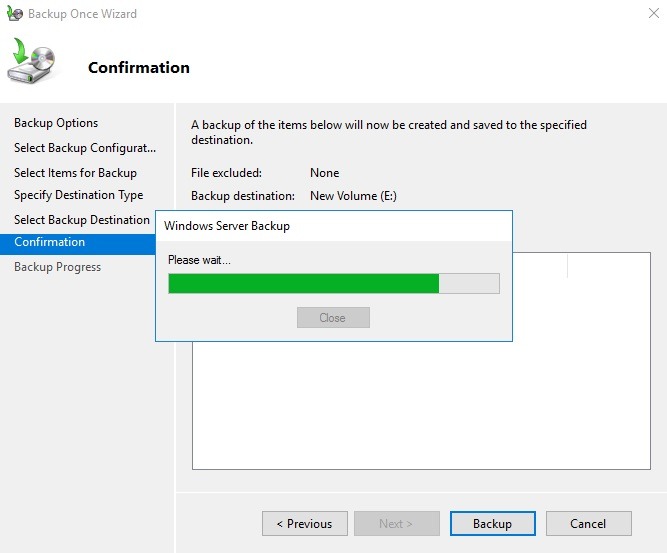667x553 pixels.
Task: Select the Backup Options step
Action: pos(56,123)
